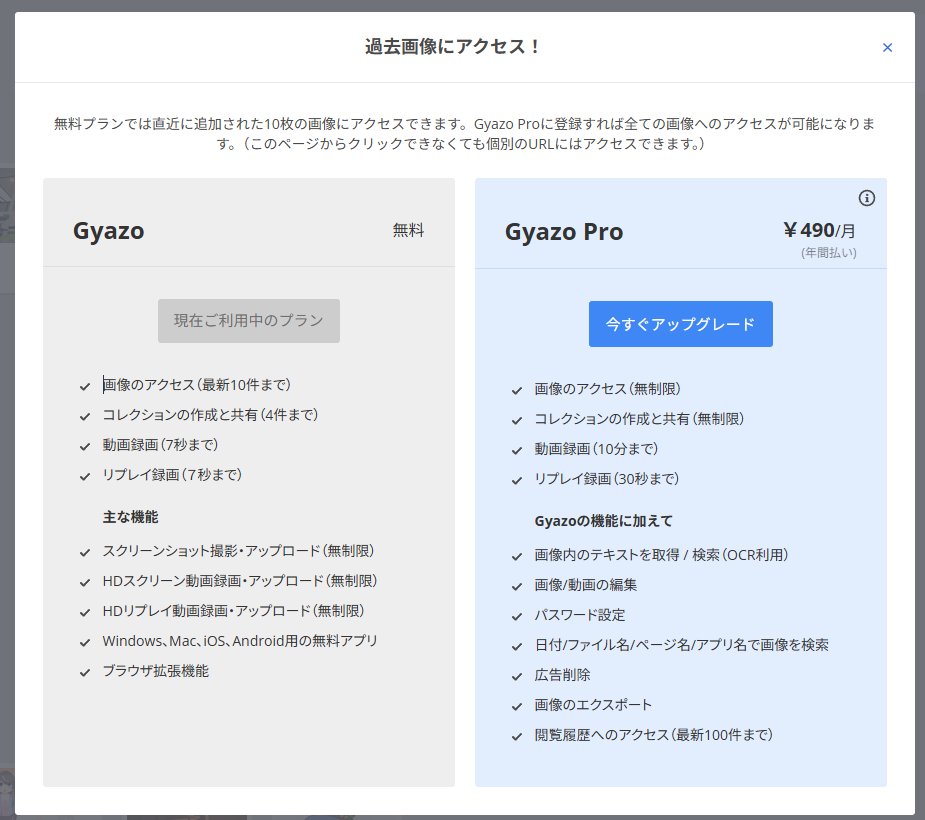Screen dimensions: 925x820
Task: Click コレクションの作成と共有(4件まで) item
Action: pyautogui.click(x=210, y=415)
